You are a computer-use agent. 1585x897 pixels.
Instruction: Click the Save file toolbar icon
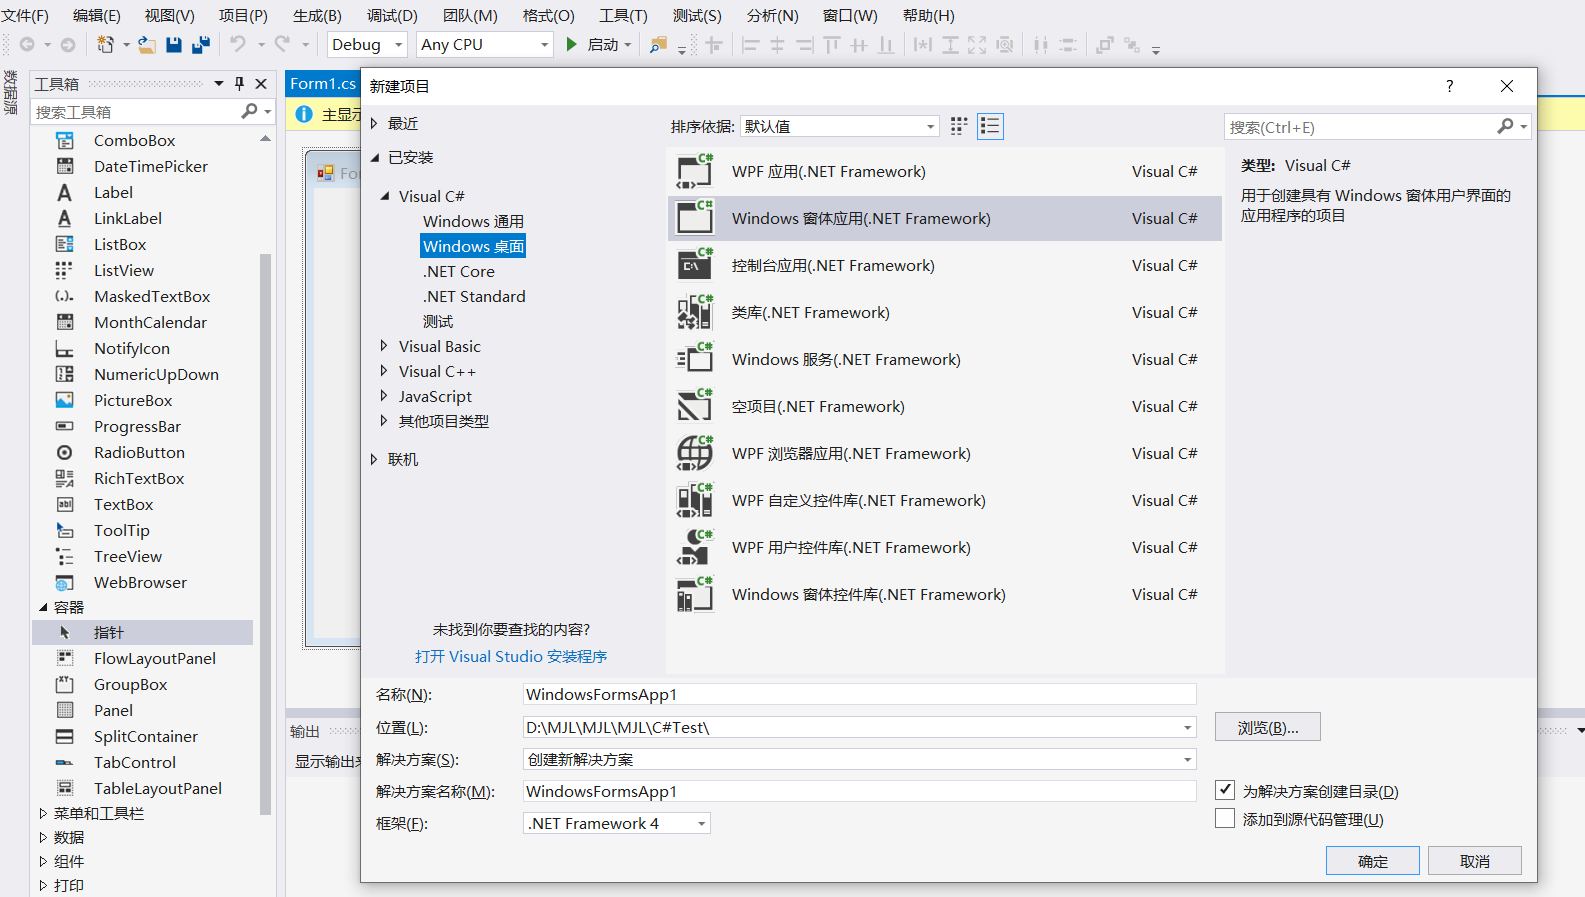click(x=174, y=44)
